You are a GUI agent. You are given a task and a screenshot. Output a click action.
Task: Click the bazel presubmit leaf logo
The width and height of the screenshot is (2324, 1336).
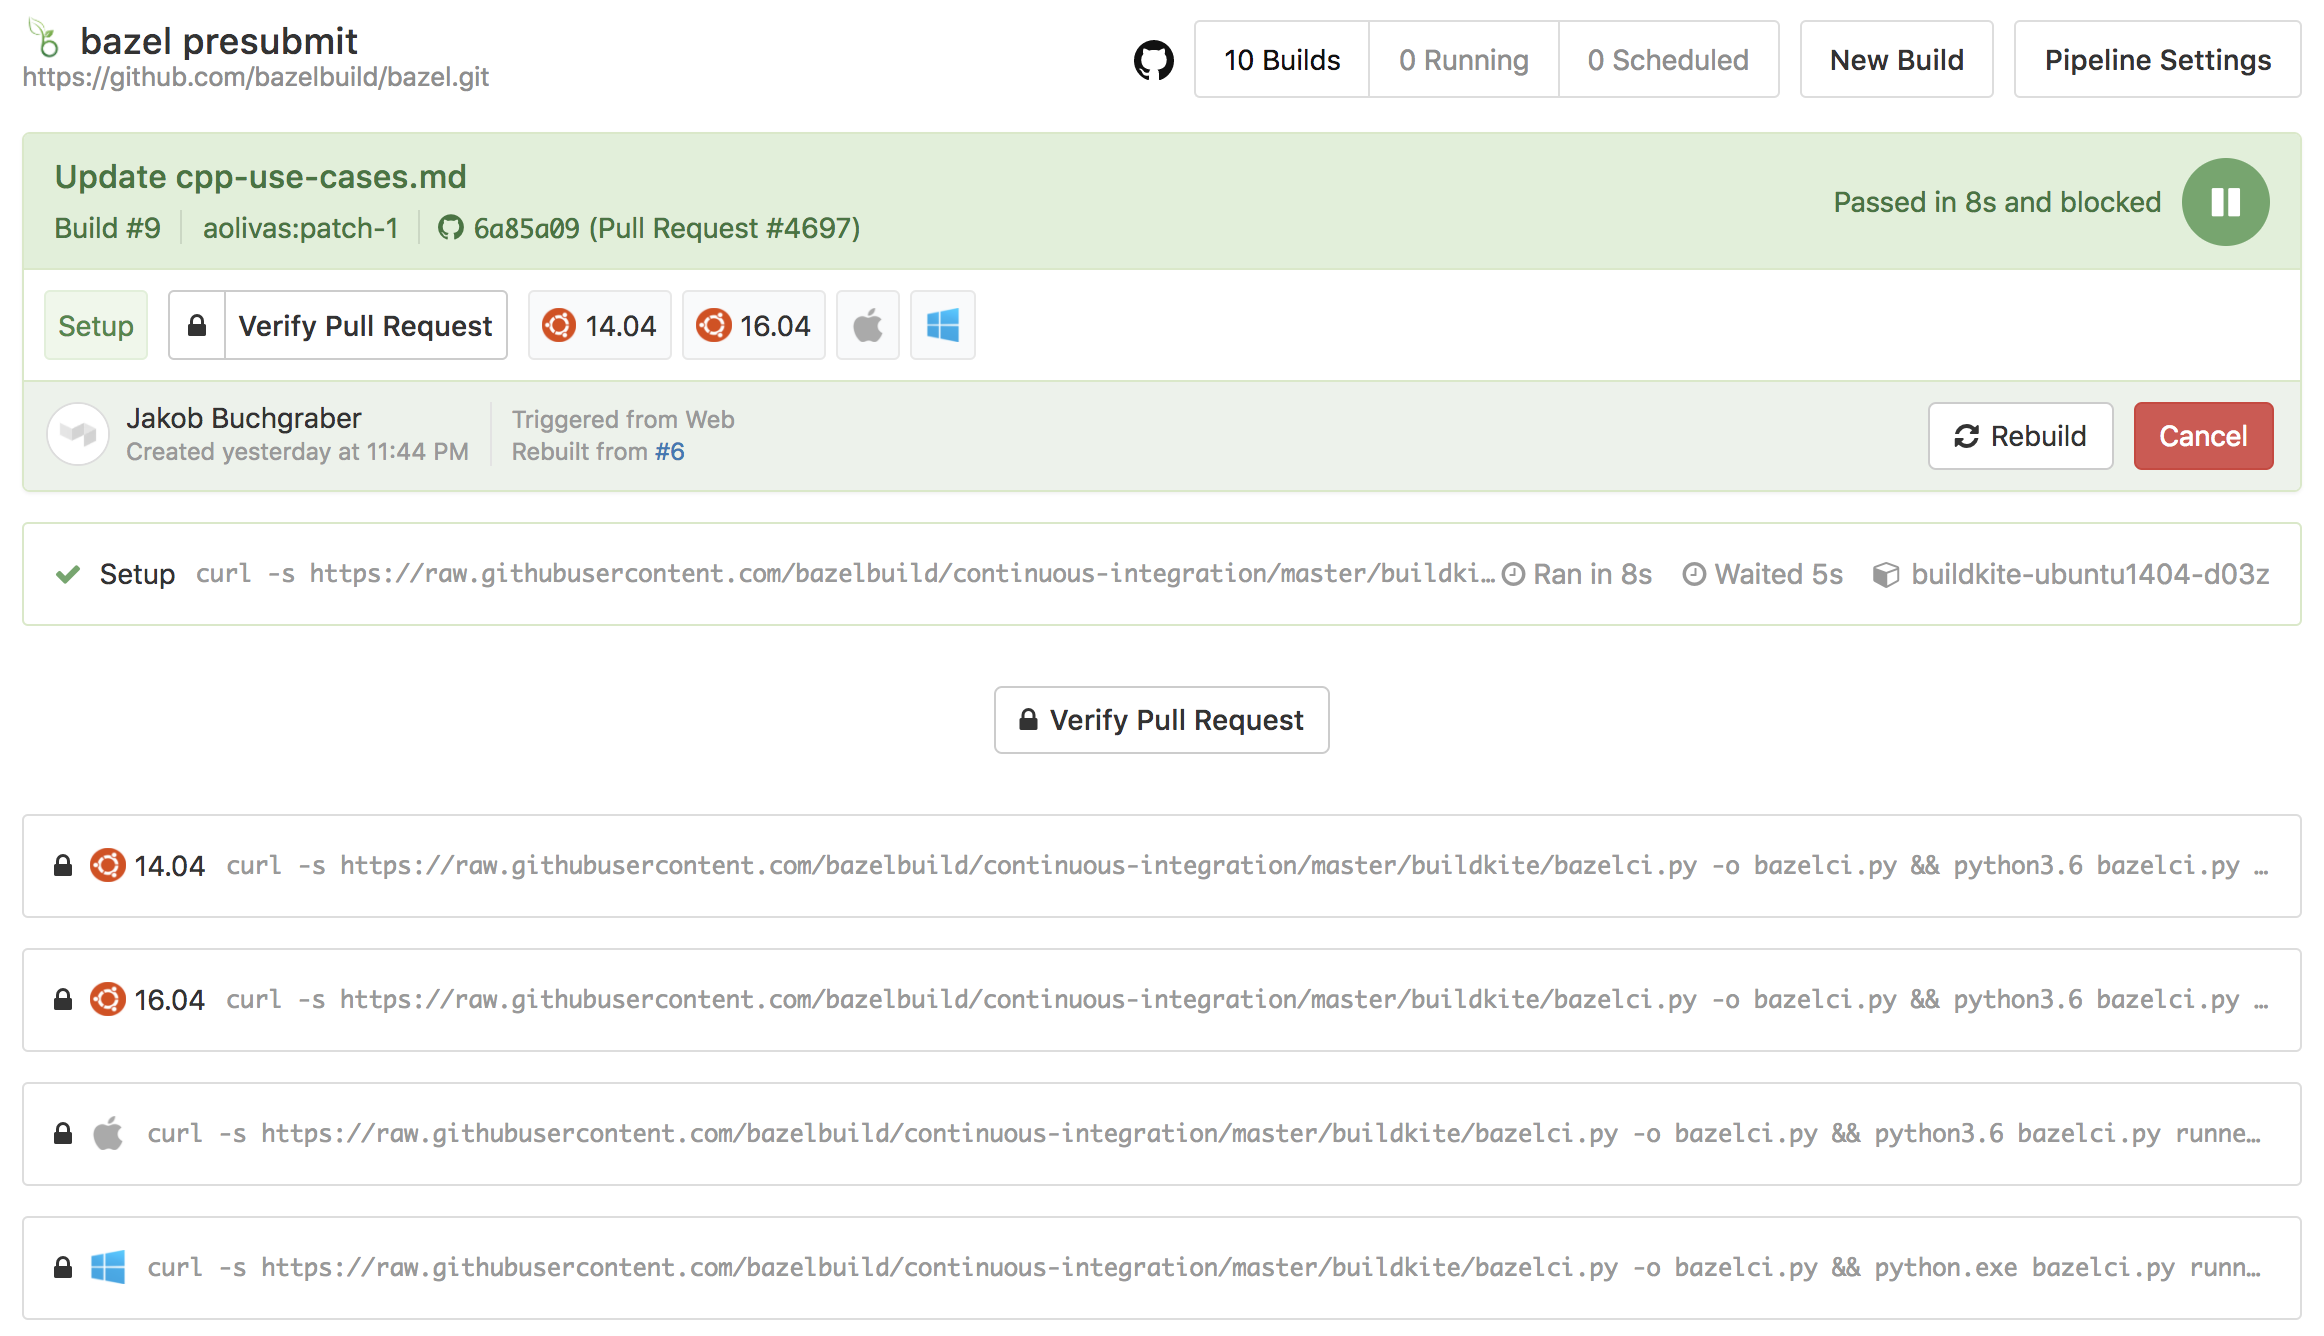(43, 38)
